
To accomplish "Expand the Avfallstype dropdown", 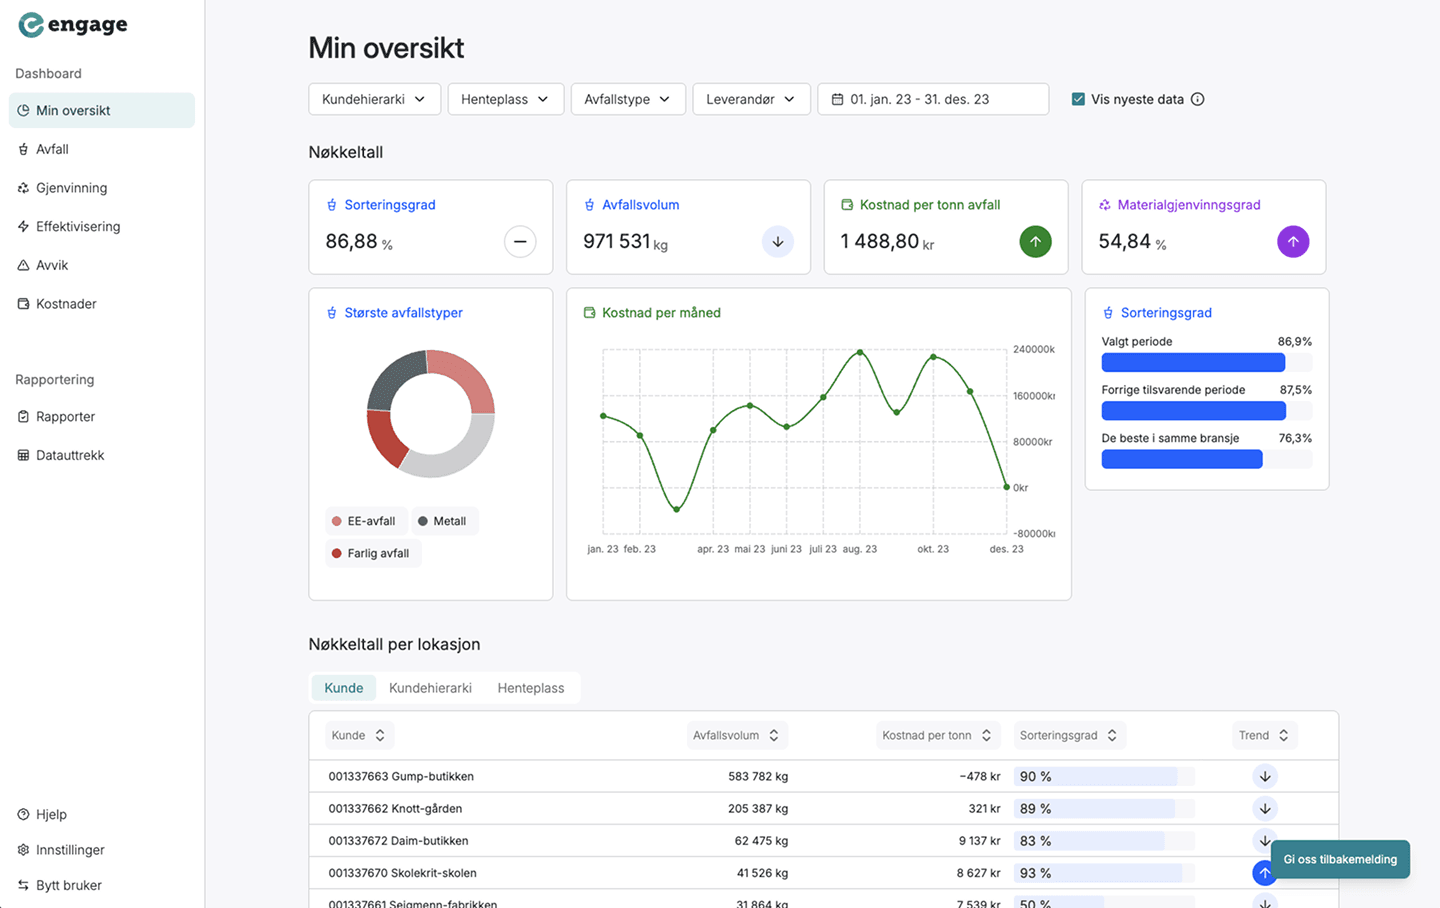I will (x=627, y=99).
